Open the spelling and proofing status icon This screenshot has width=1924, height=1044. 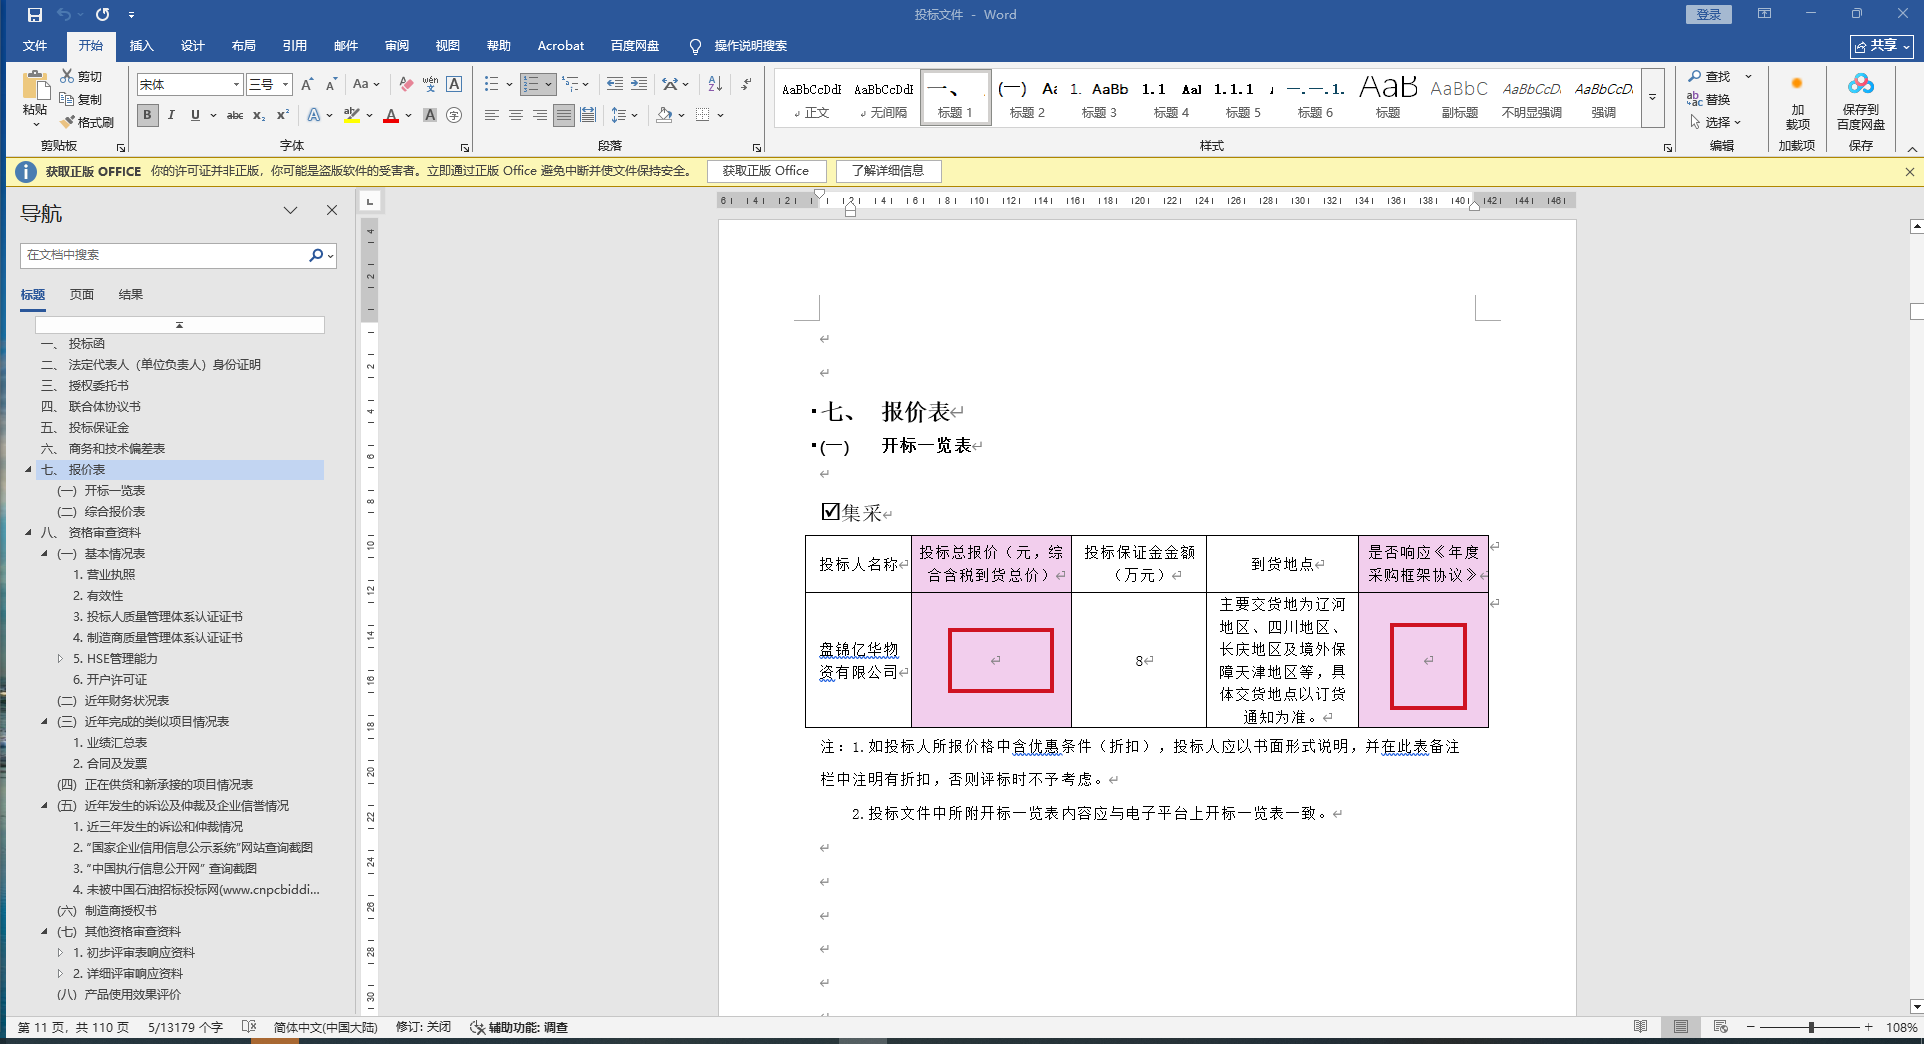coord(249,1027)
